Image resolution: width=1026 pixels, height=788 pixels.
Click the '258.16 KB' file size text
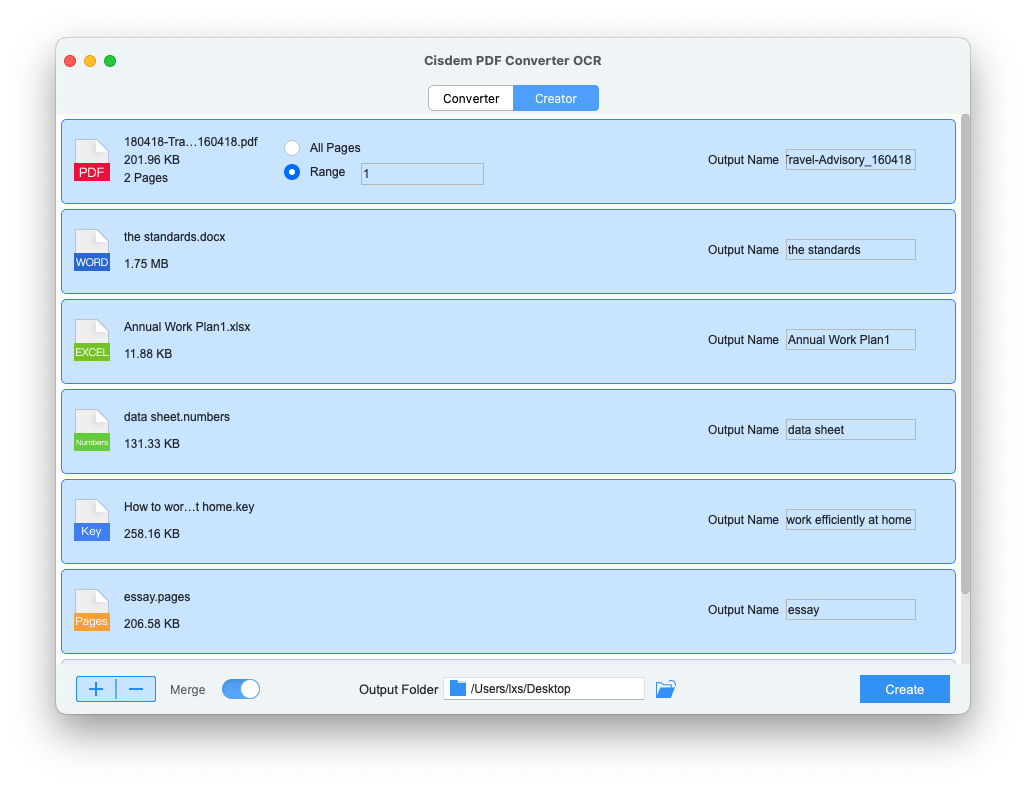[151, 534]
